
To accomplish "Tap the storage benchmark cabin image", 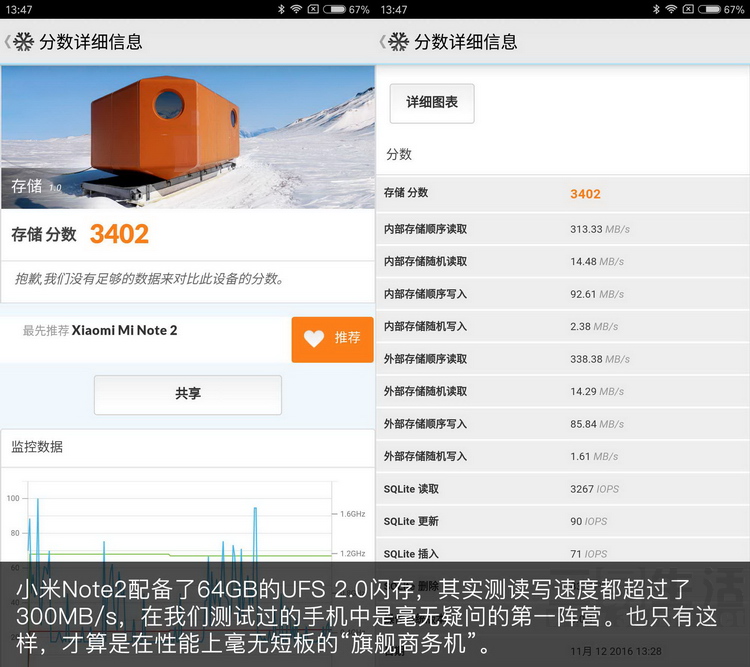I will tap(188, 137).
